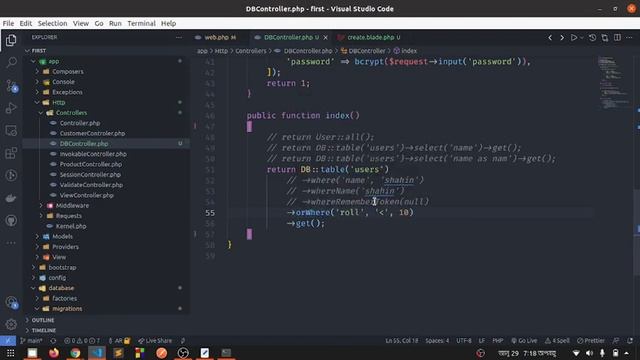The width and height of the screenshot is (640, 360).
Task: Open the run button dropdown arrow
Action: (x=582, y=38)
